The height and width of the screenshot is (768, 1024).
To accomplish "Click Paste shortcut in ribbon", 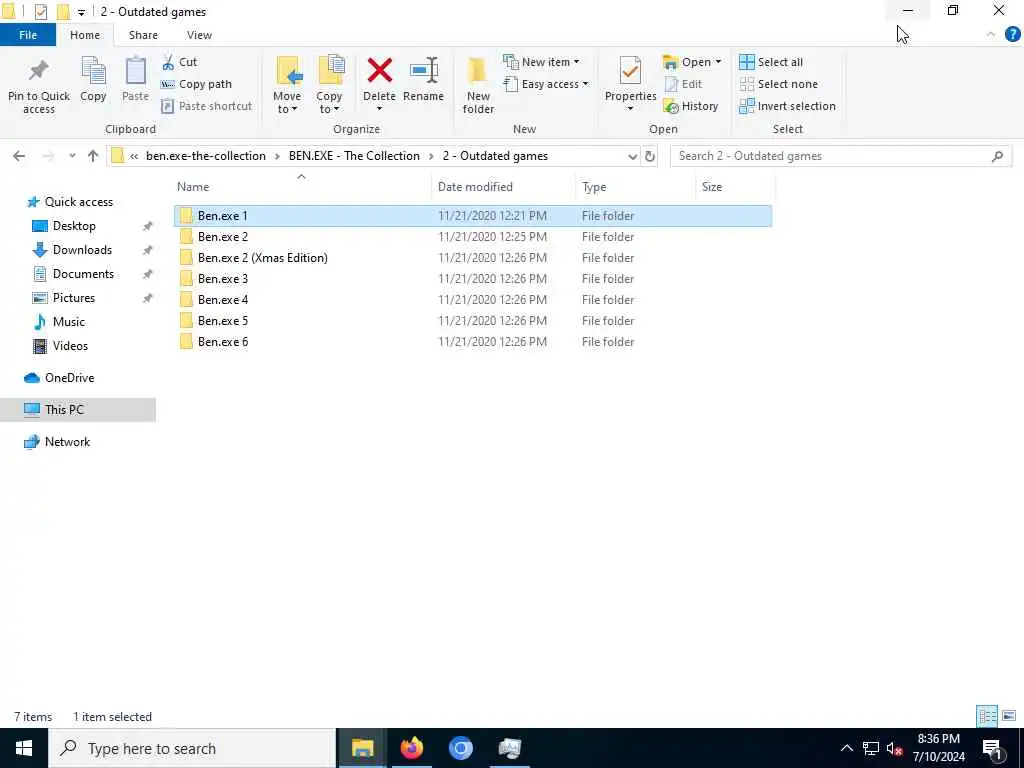I will [x=206, y=106].
